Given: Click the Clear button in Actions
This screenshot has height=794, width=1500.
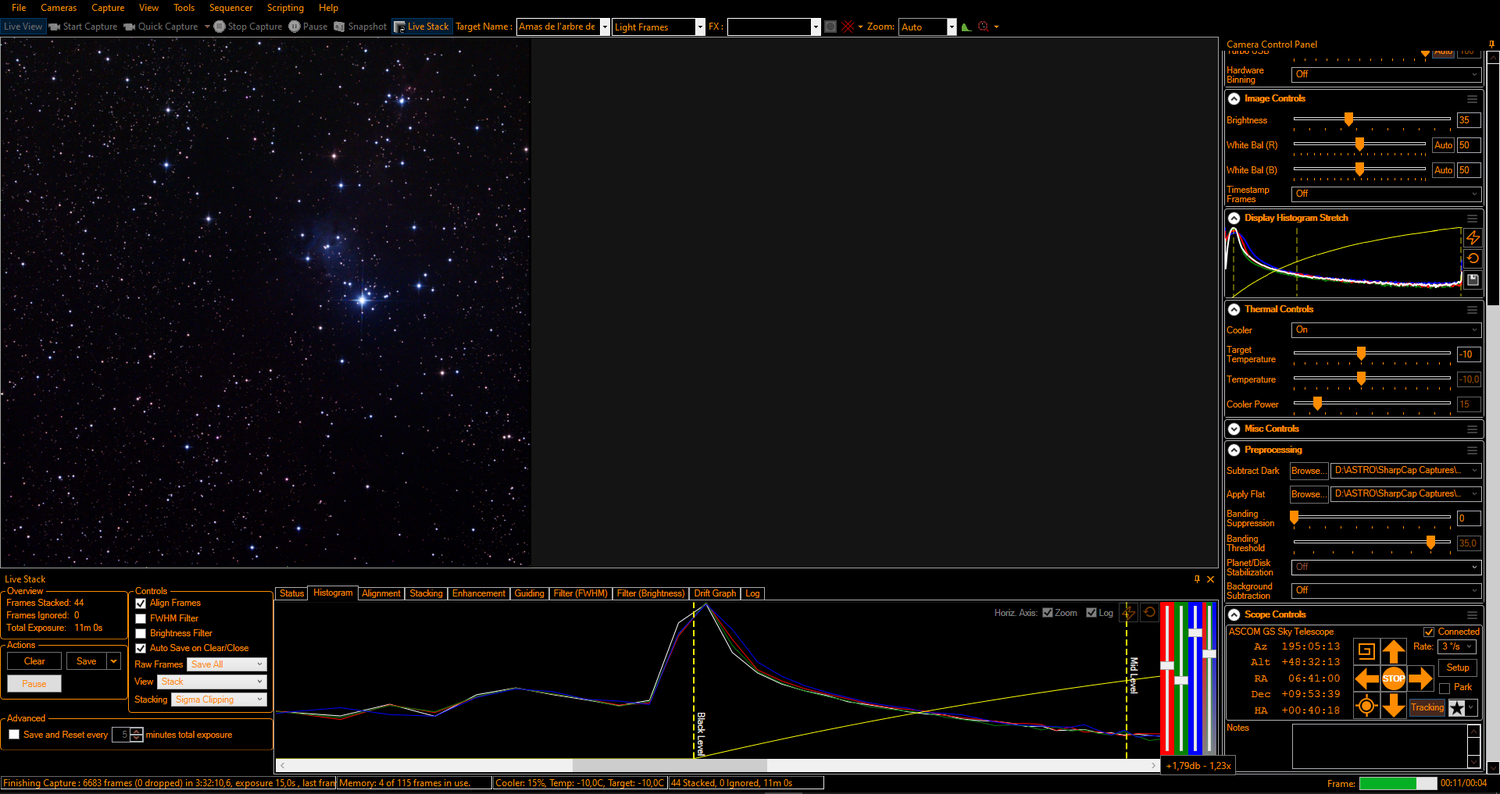Looking at the screenshot, I should click(x=34, y=661).
